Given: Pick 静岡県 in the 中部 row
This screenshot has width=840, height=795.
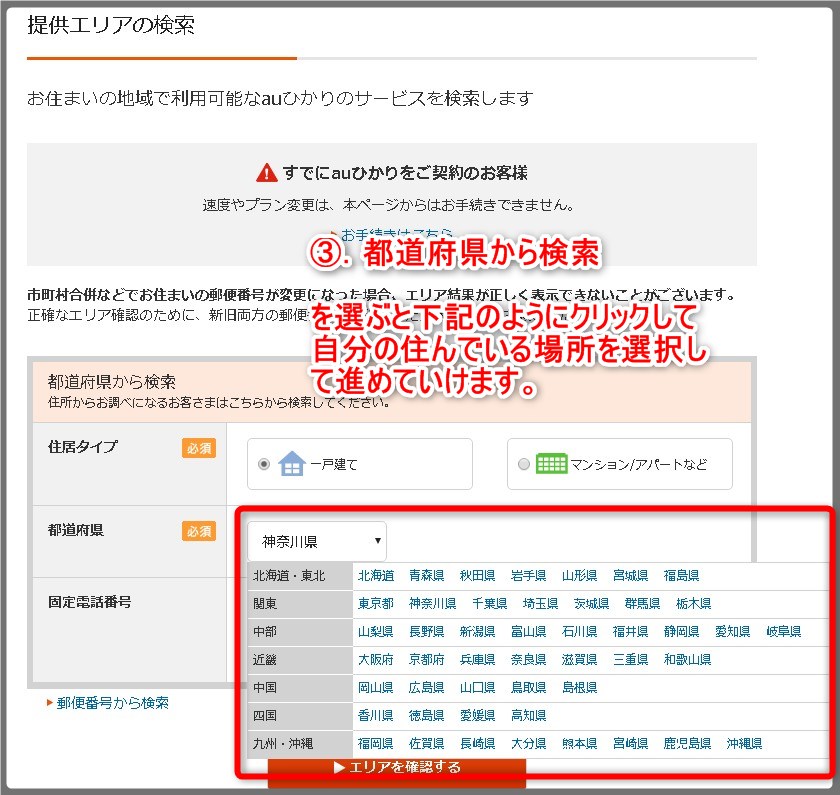Looking at the screenshot, I should pyautogui.click(x=681, y=631).
